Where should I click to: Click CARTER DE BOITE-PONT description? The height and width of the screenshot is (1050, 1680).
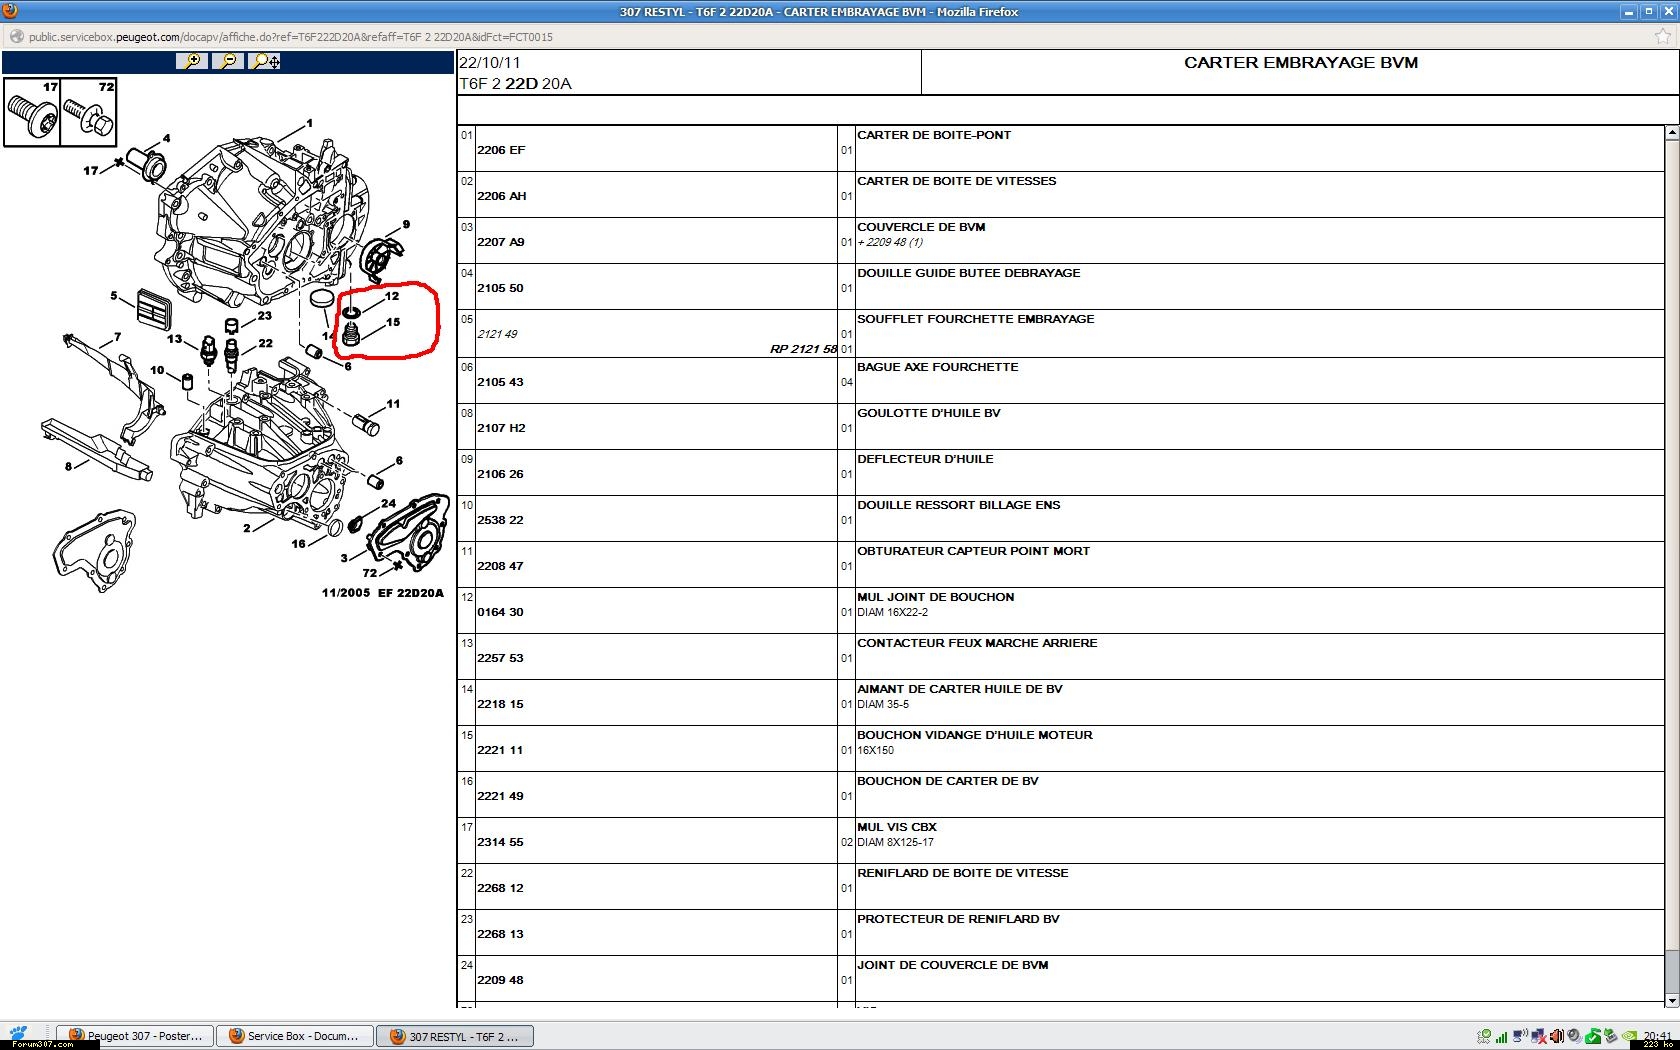[x=934, y=135]
